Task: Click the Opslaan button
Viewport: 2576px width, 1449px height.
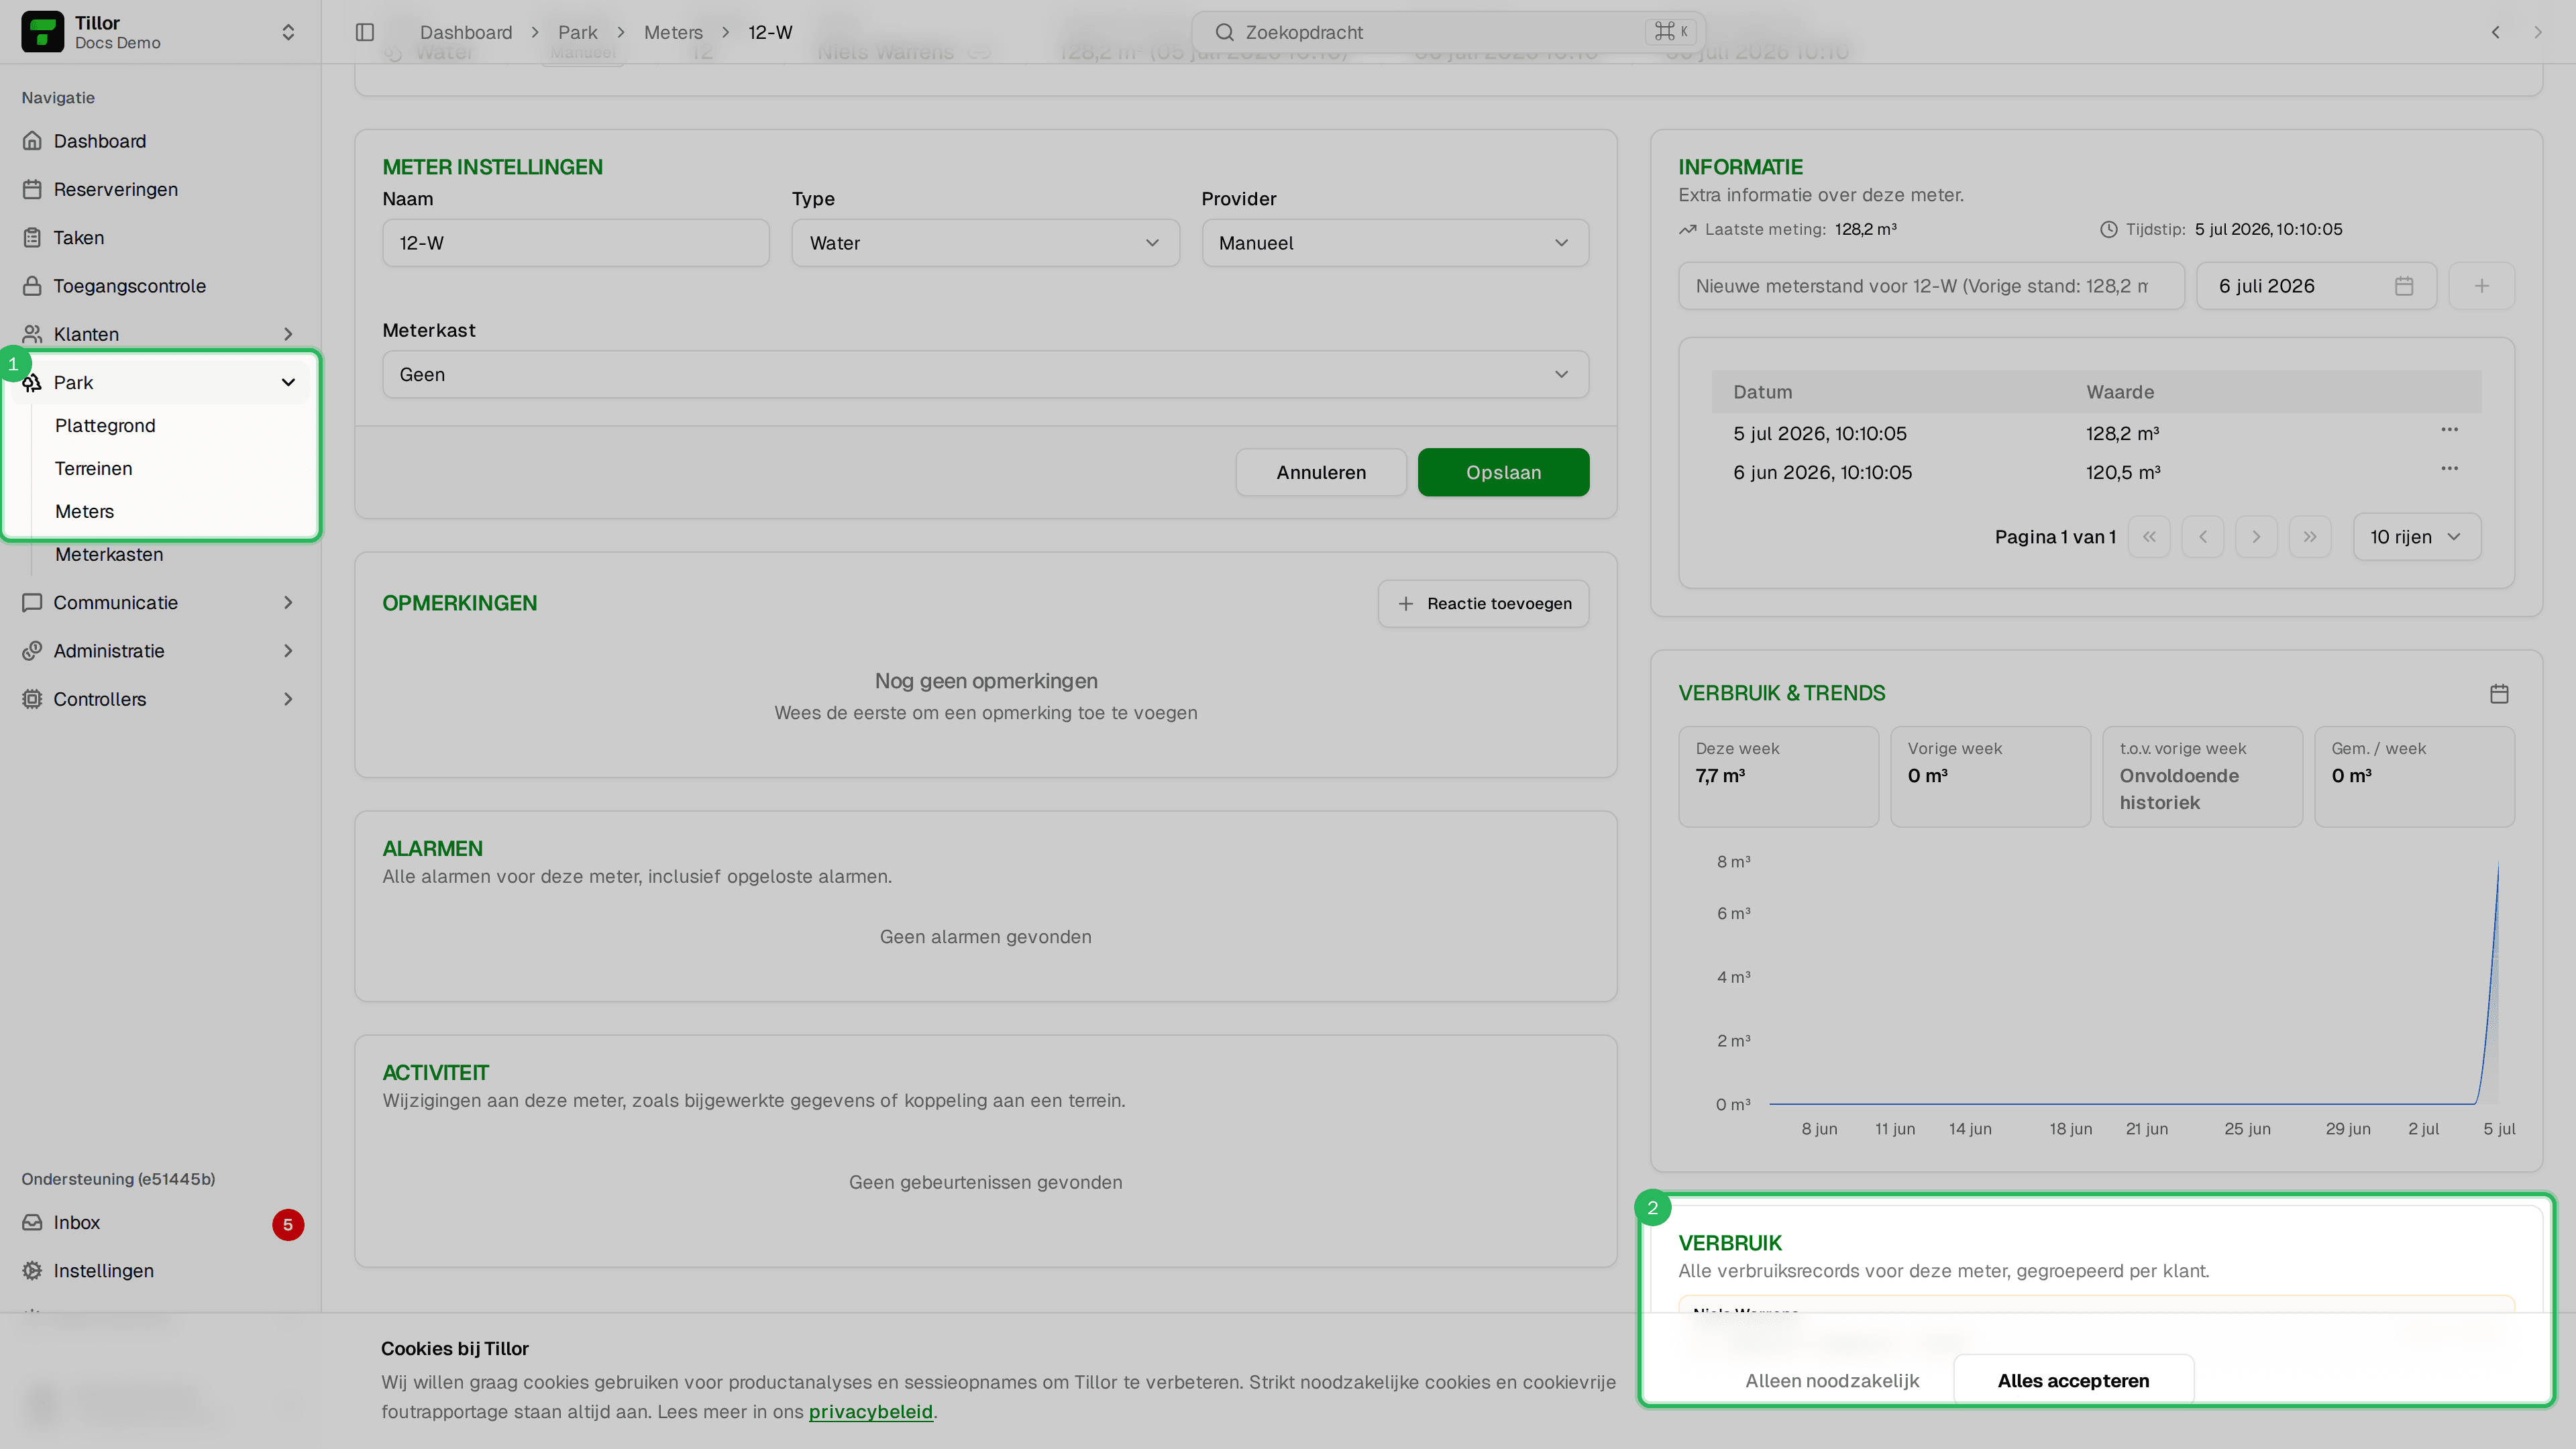Action: [x=1503, y=472]
